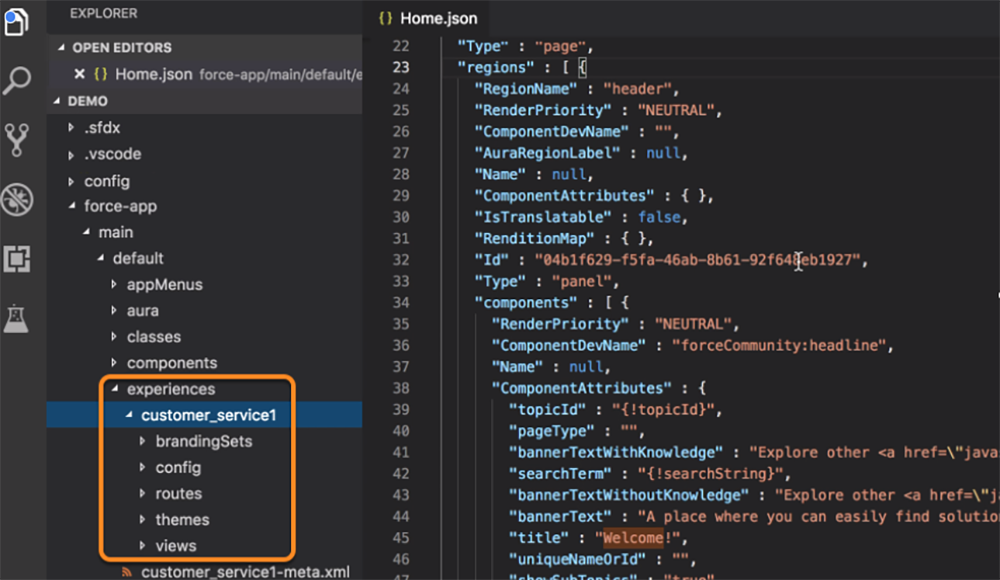Select the aura folder label

143,311
